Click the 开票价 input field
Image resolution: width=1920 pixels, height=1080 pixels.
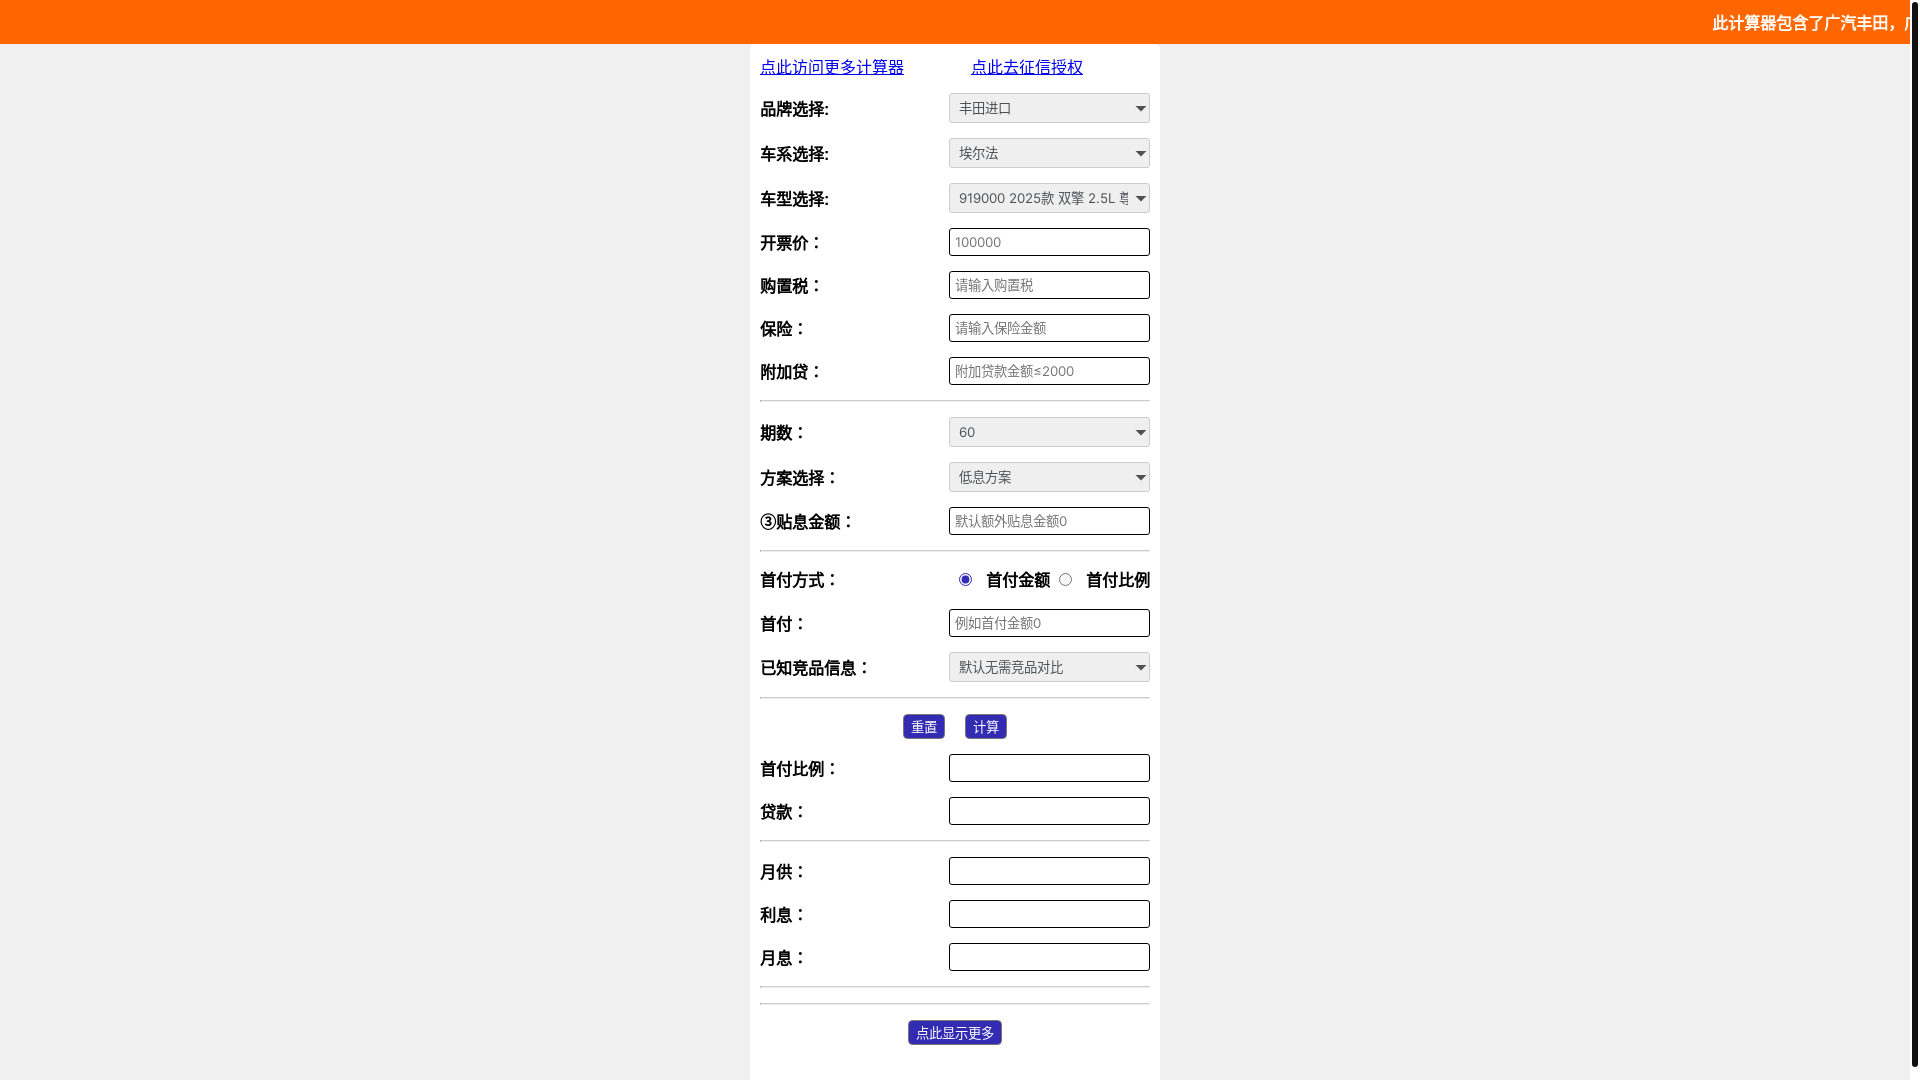(1049, 242)
